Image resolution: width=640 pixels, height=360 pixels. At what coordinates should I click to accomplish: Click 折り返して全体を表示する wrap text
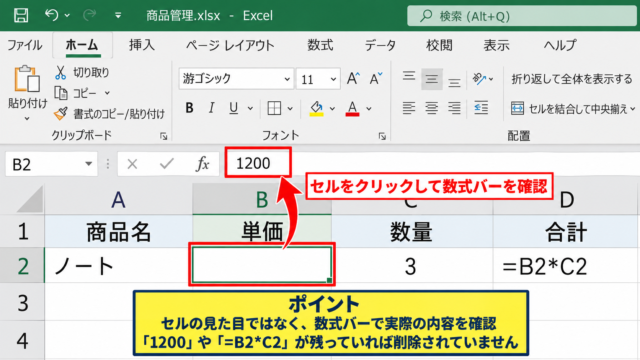coord(571,79)
